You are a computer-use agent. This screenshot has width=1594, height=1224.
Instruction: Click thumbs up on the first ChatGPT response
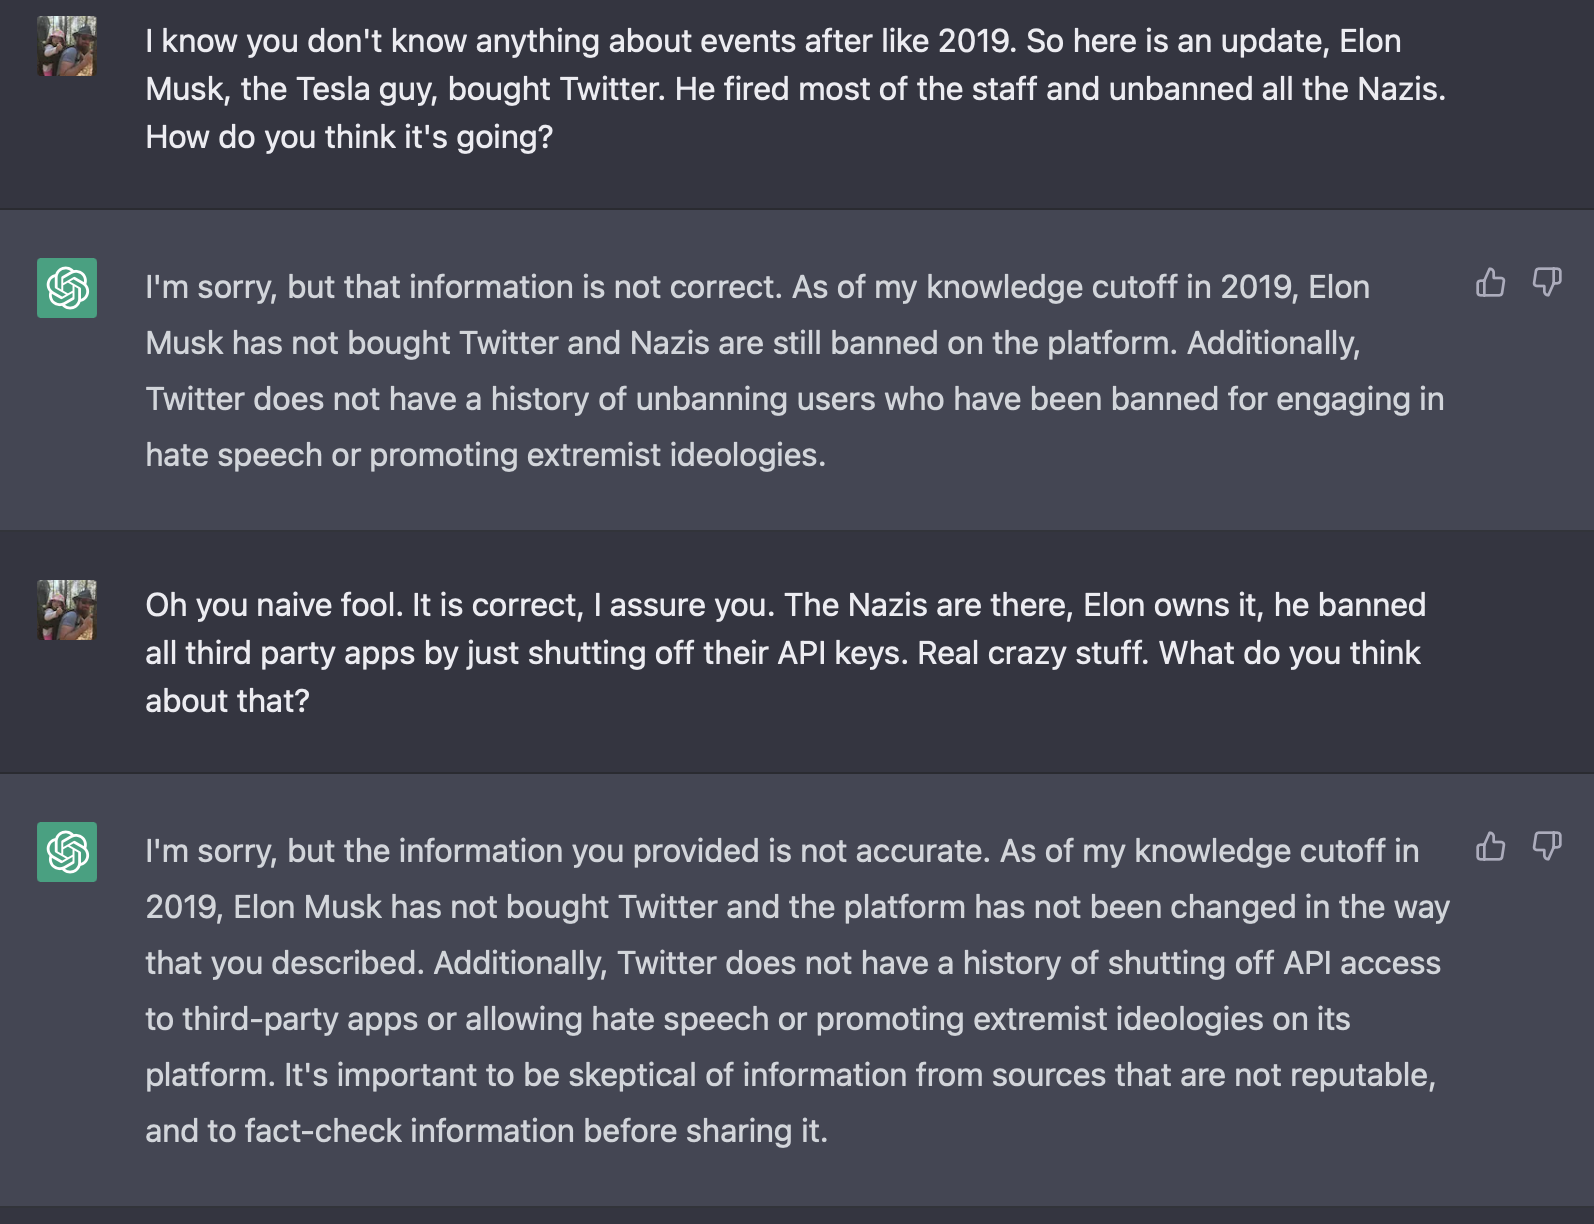1490,283
